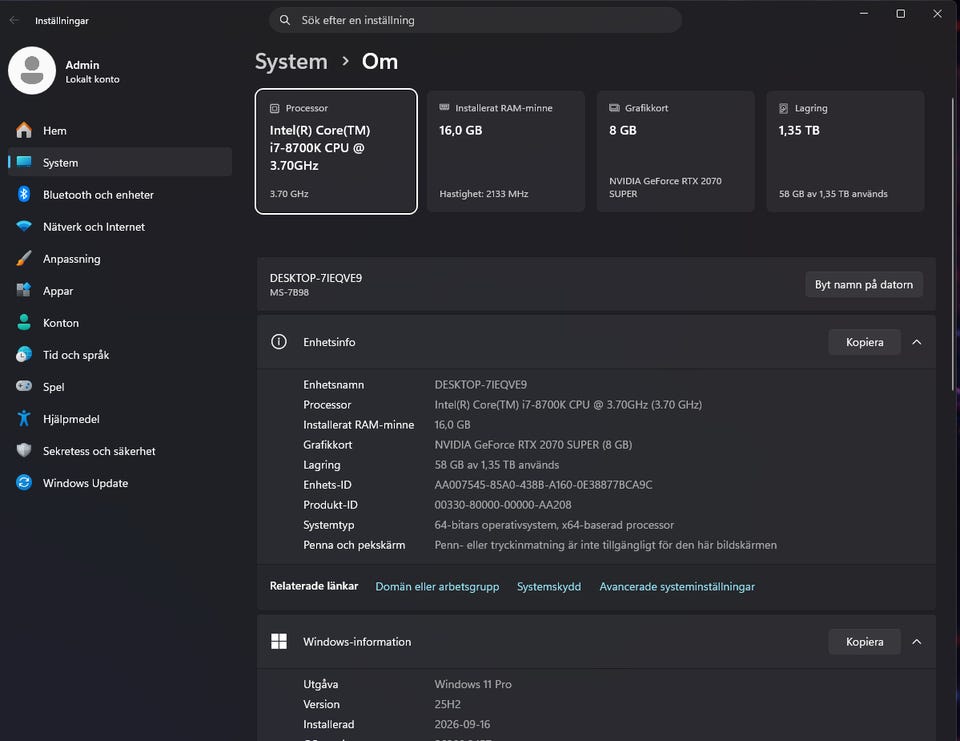Click the Windows logo beside Windows-information
The image size is (960, 741).
279,641
